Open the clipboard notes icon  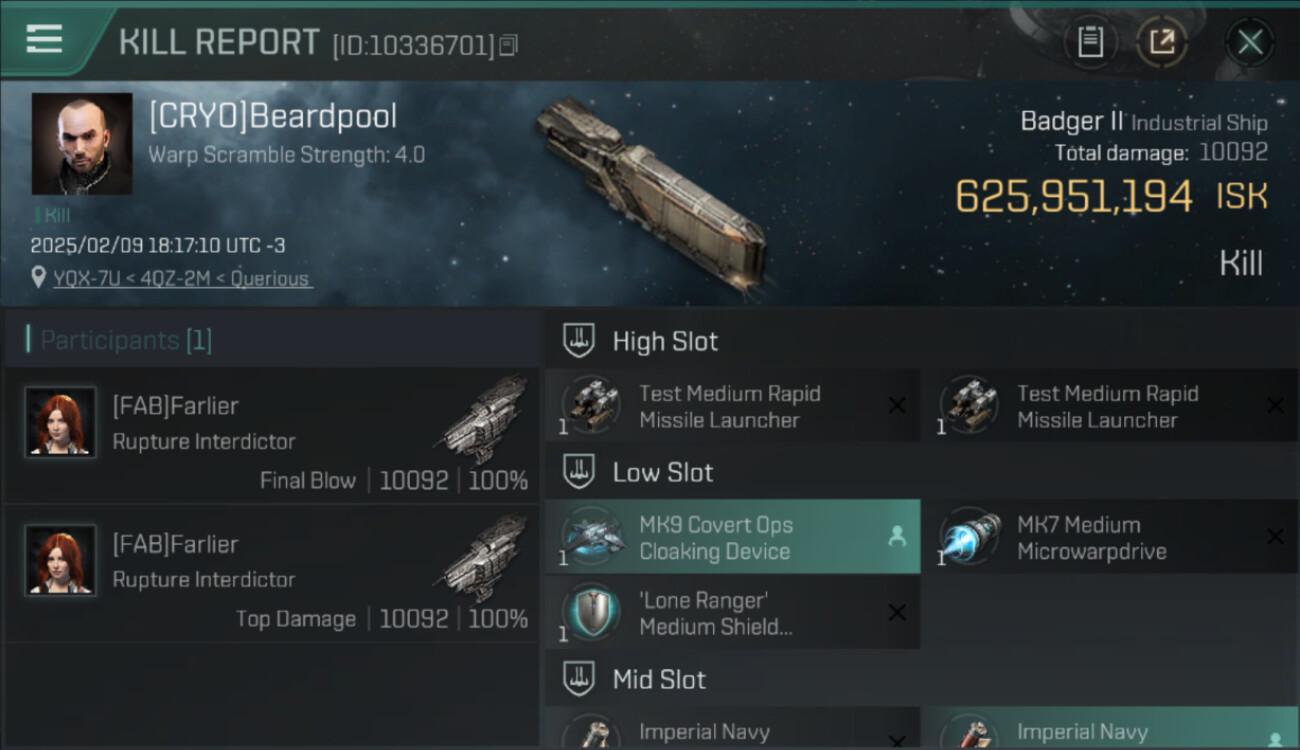tap(1090, 42)
